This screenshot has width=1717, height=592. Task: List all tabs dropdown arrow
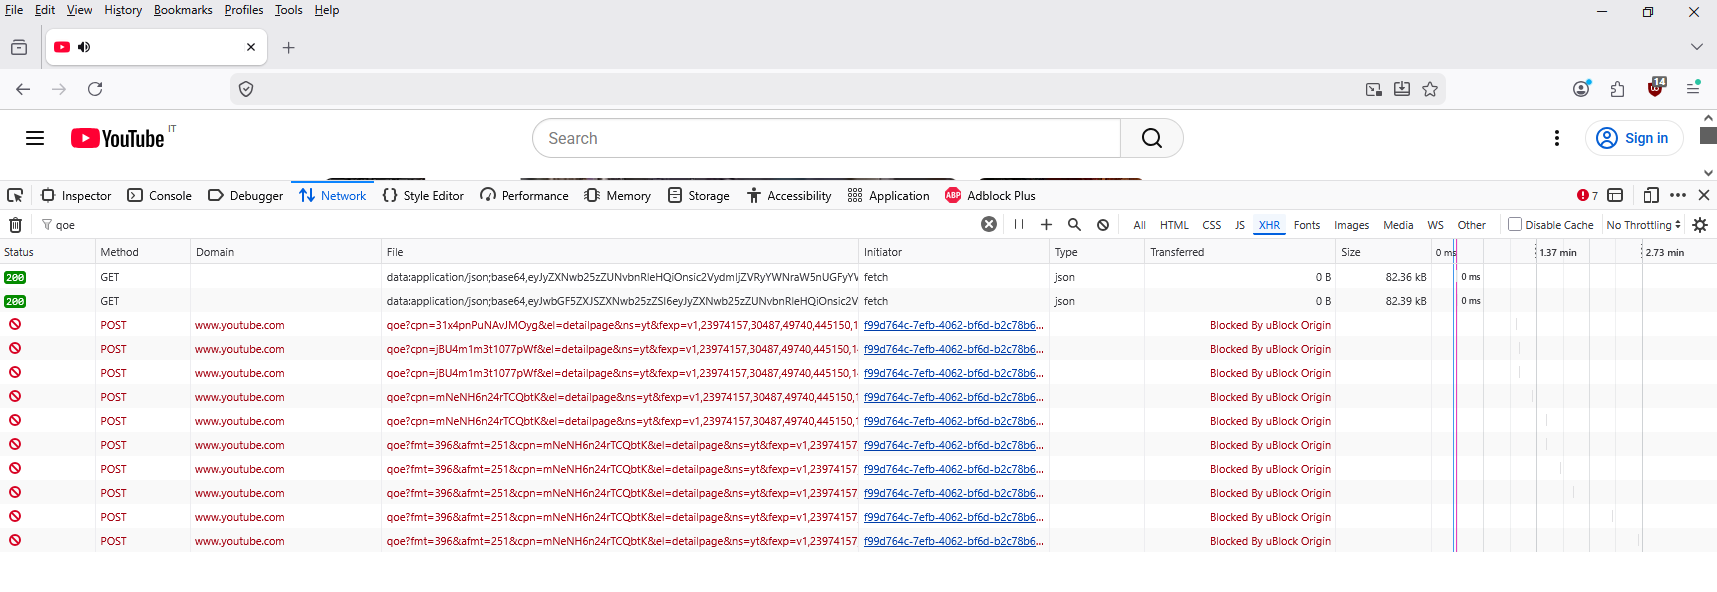[1696, 47]
